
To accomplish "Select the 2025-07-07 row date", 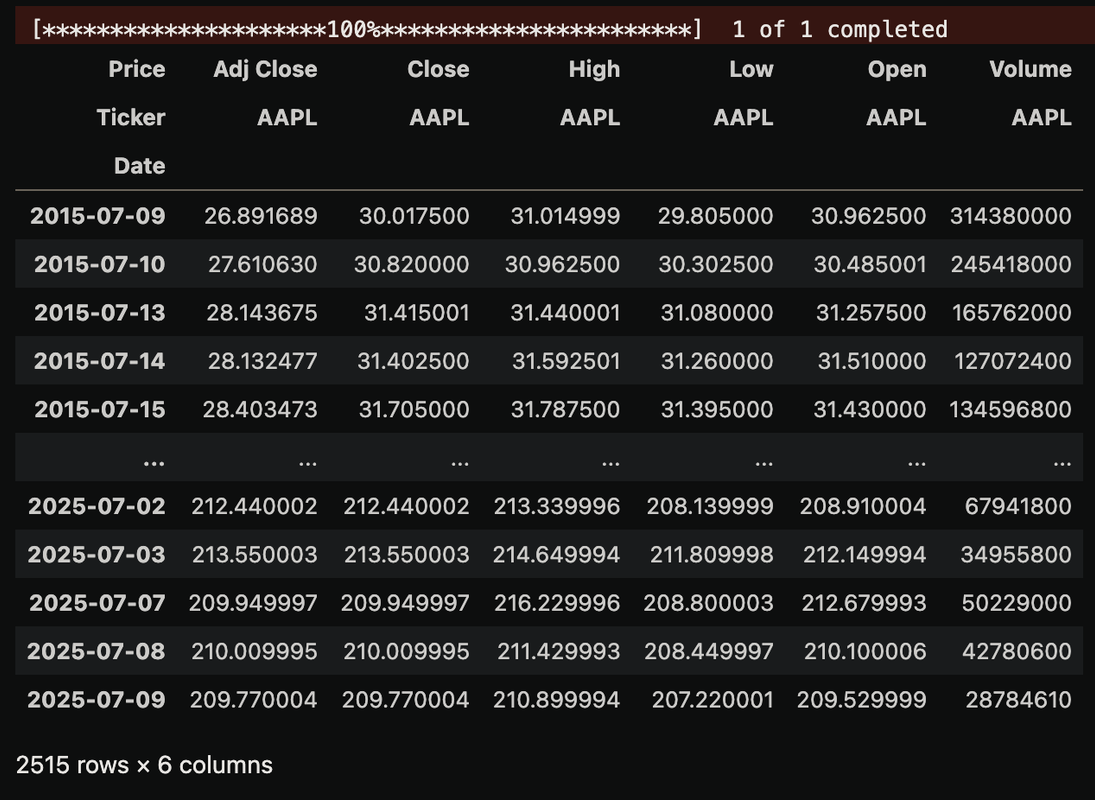I will (x=97, y=602).
